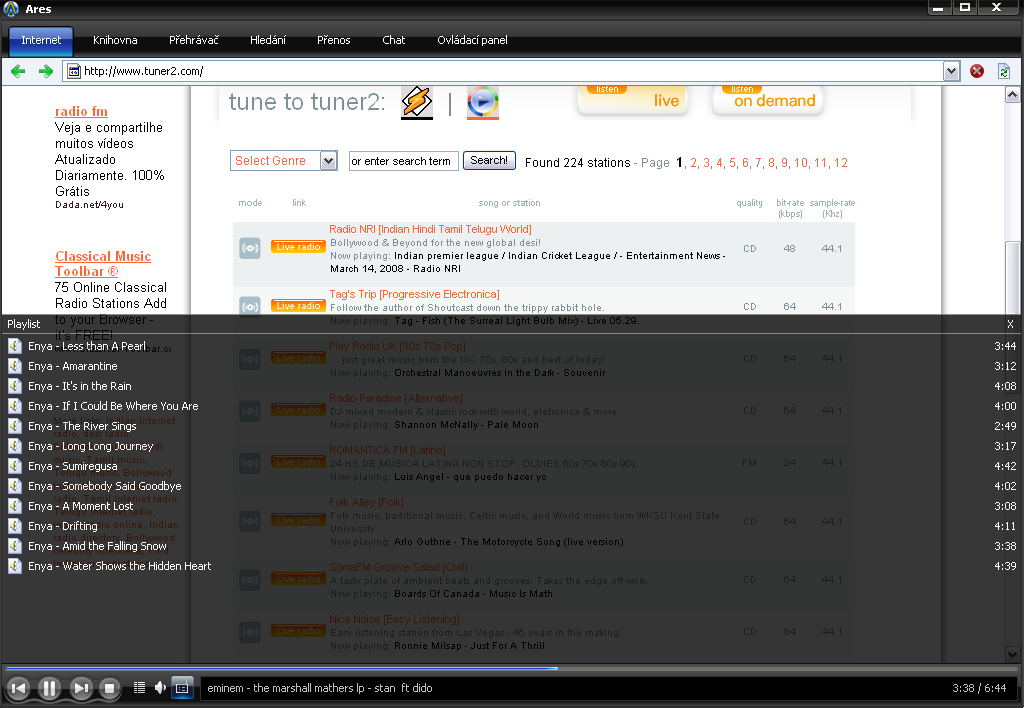
Task: Select Enya - Long Long Journey track
Action: (90, 446)
